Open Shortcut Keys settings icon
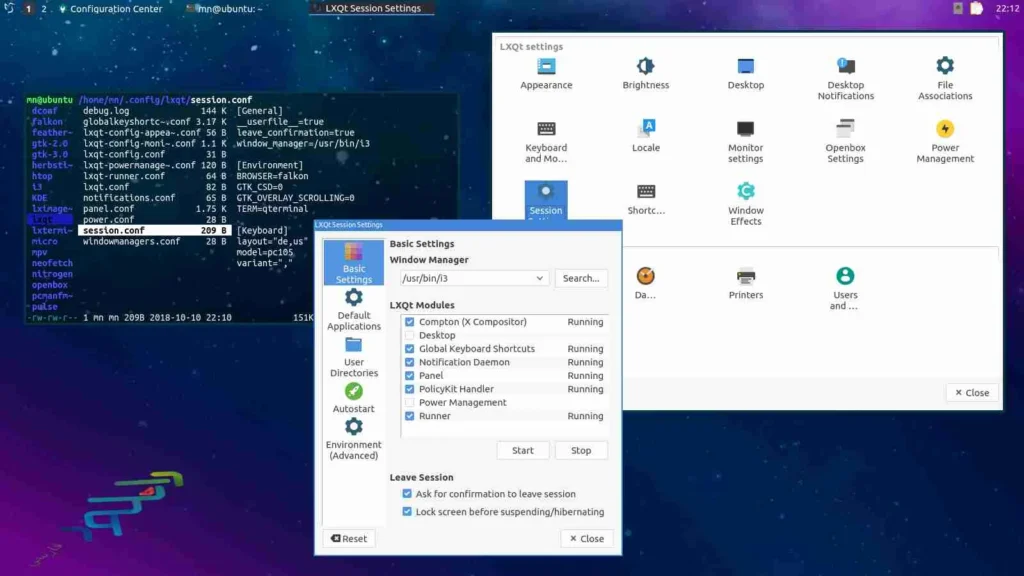Image resolution: width=1024 pixels, height=576 pixels. pyautogui.click(x=645, y=199)
